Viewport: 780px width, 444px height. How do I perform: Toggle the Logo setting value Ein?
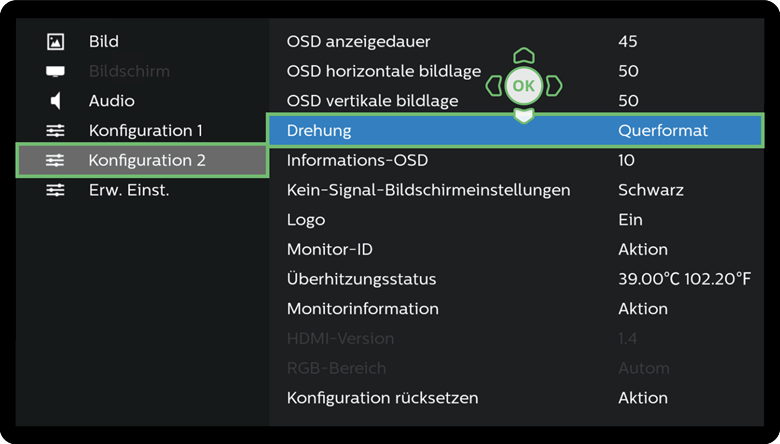[630, 220]
